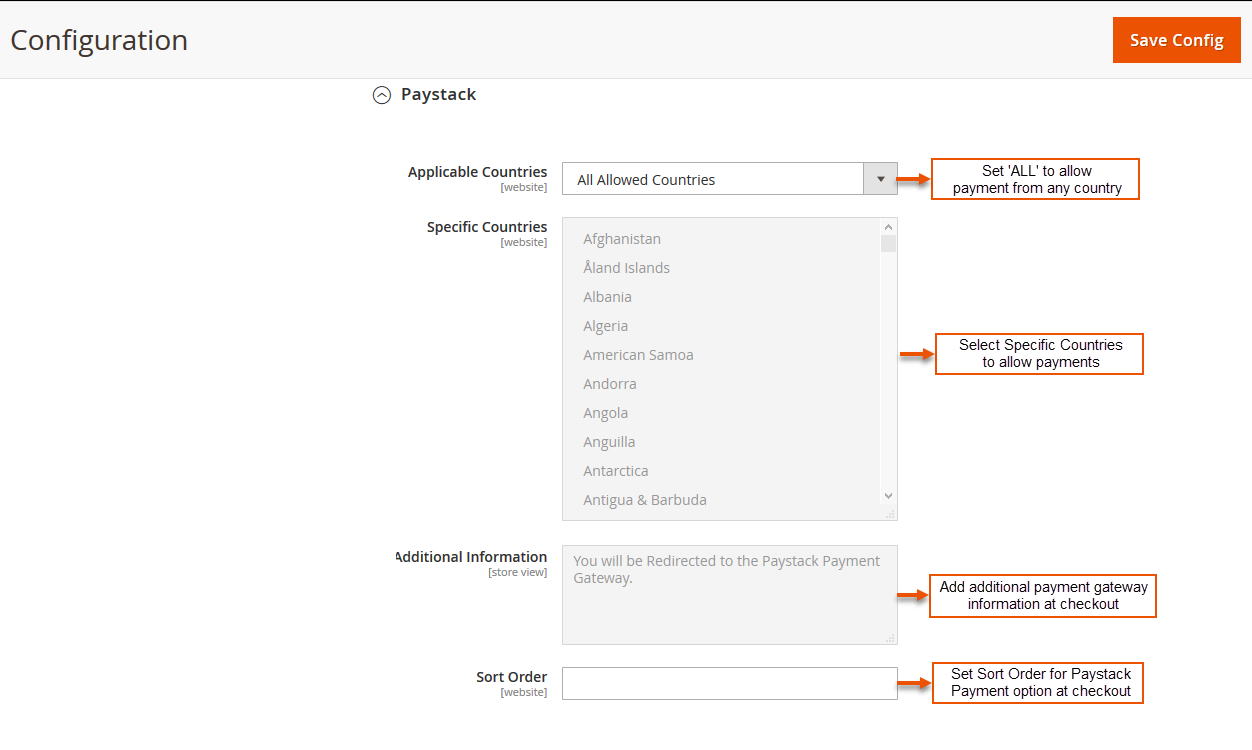
Task: Select Afghanistan in Specific Countries list
Action: pyautogui.click(x=622, y=239)
